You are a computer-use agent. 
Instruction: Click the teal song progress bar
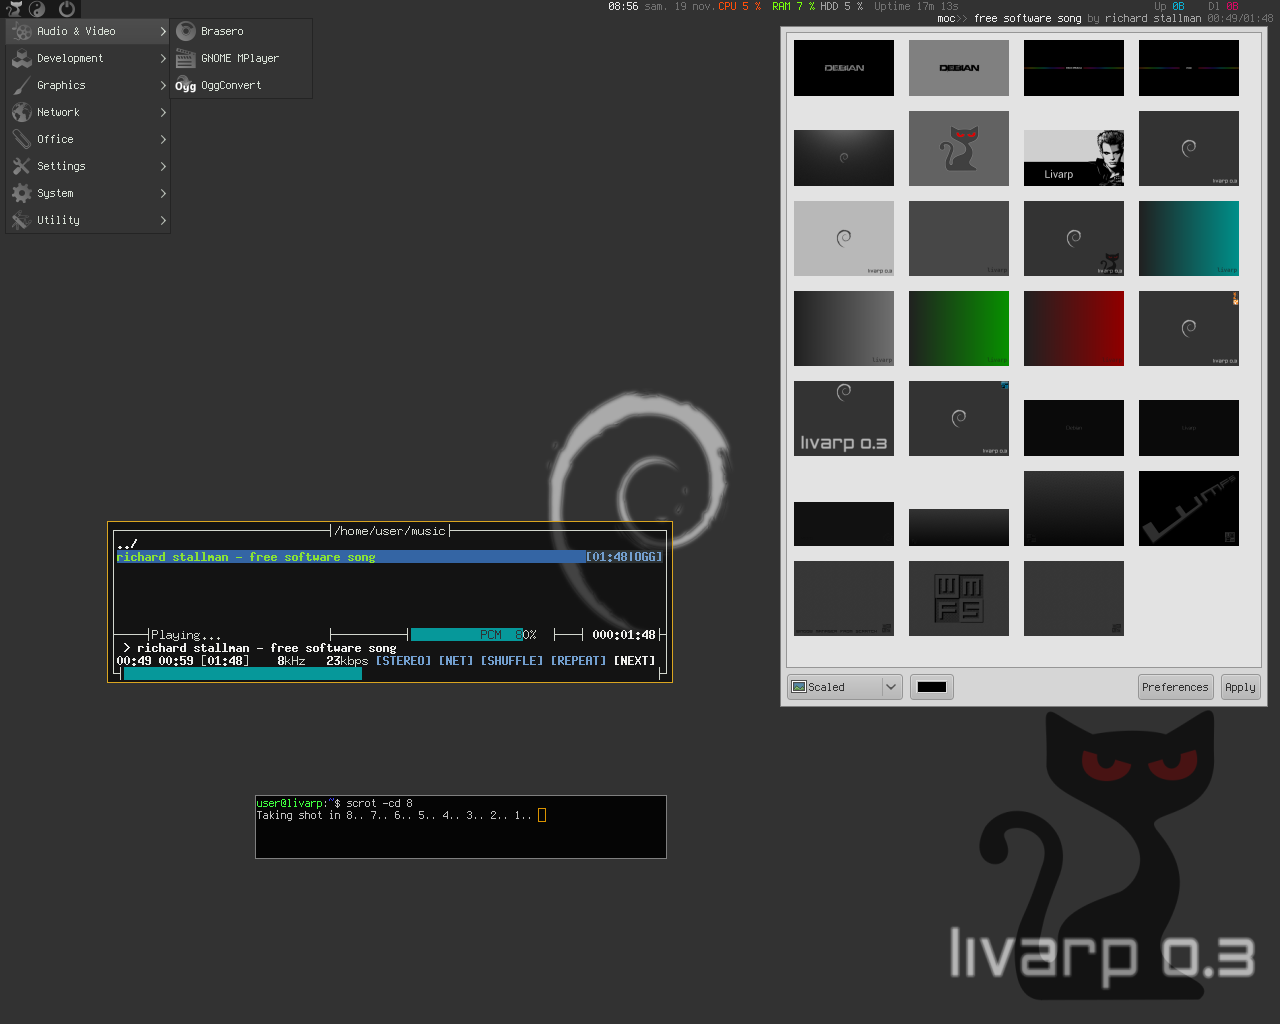click(242, 674)
